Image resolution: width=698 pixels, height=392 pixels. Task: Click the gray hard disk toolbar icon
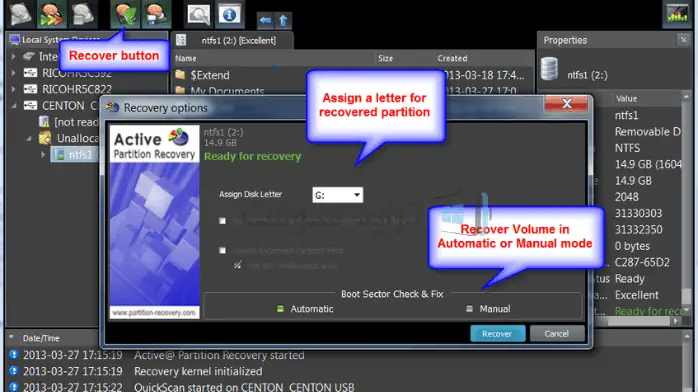point(20,14)
